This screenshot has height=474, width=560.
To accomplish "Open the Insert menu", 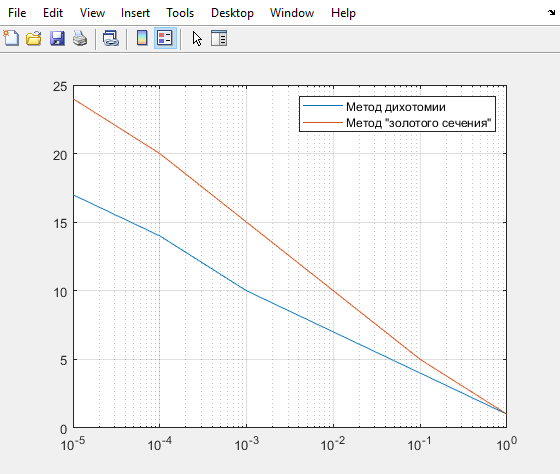I will pos(135,13).
